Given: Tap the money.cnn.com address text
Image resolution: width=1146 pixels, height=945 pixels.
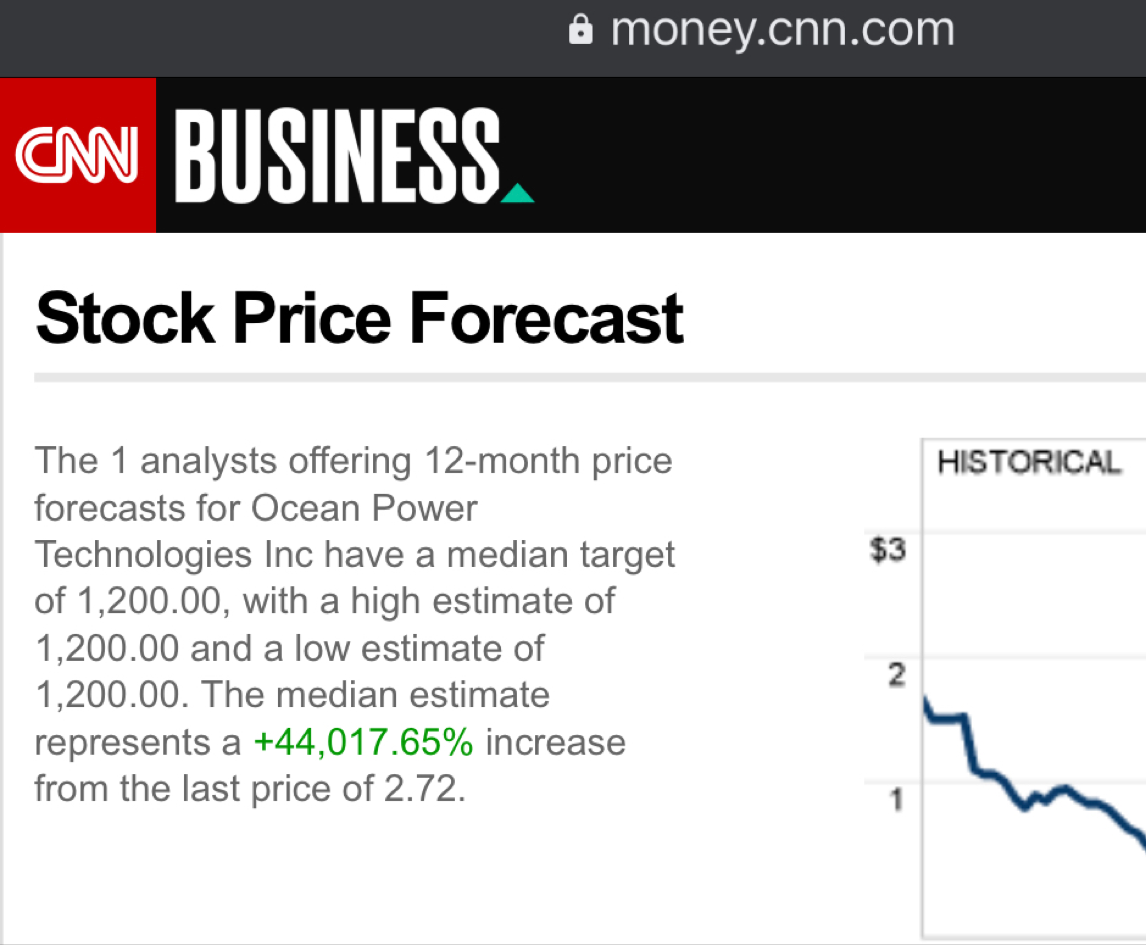Looking at the screenshot, I should click(782, 29).
